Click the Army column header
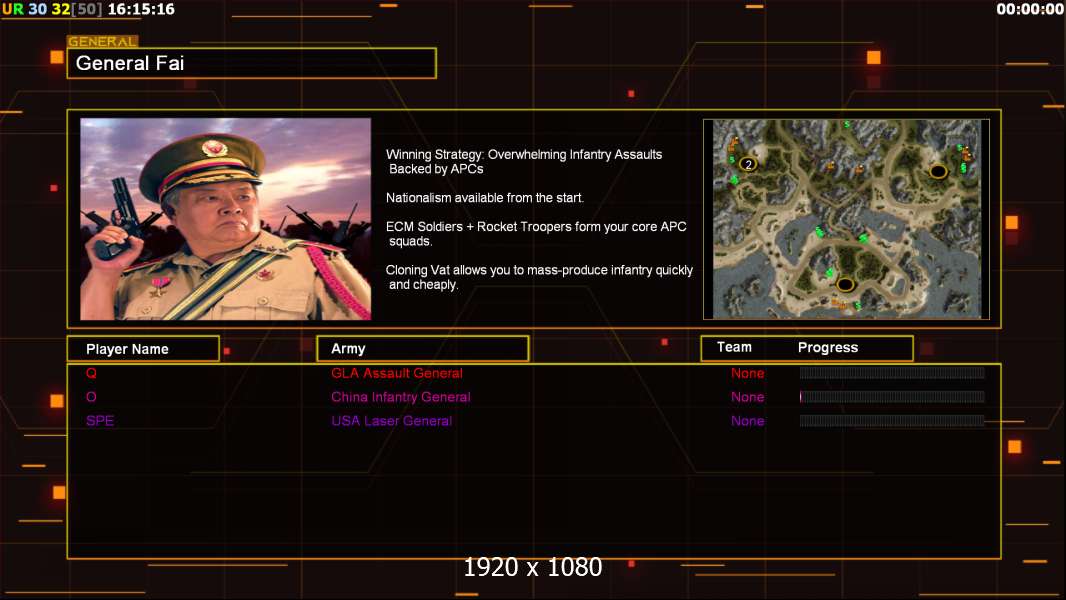This screenshot has height=600, width=1066. click(x=422, y=349)
